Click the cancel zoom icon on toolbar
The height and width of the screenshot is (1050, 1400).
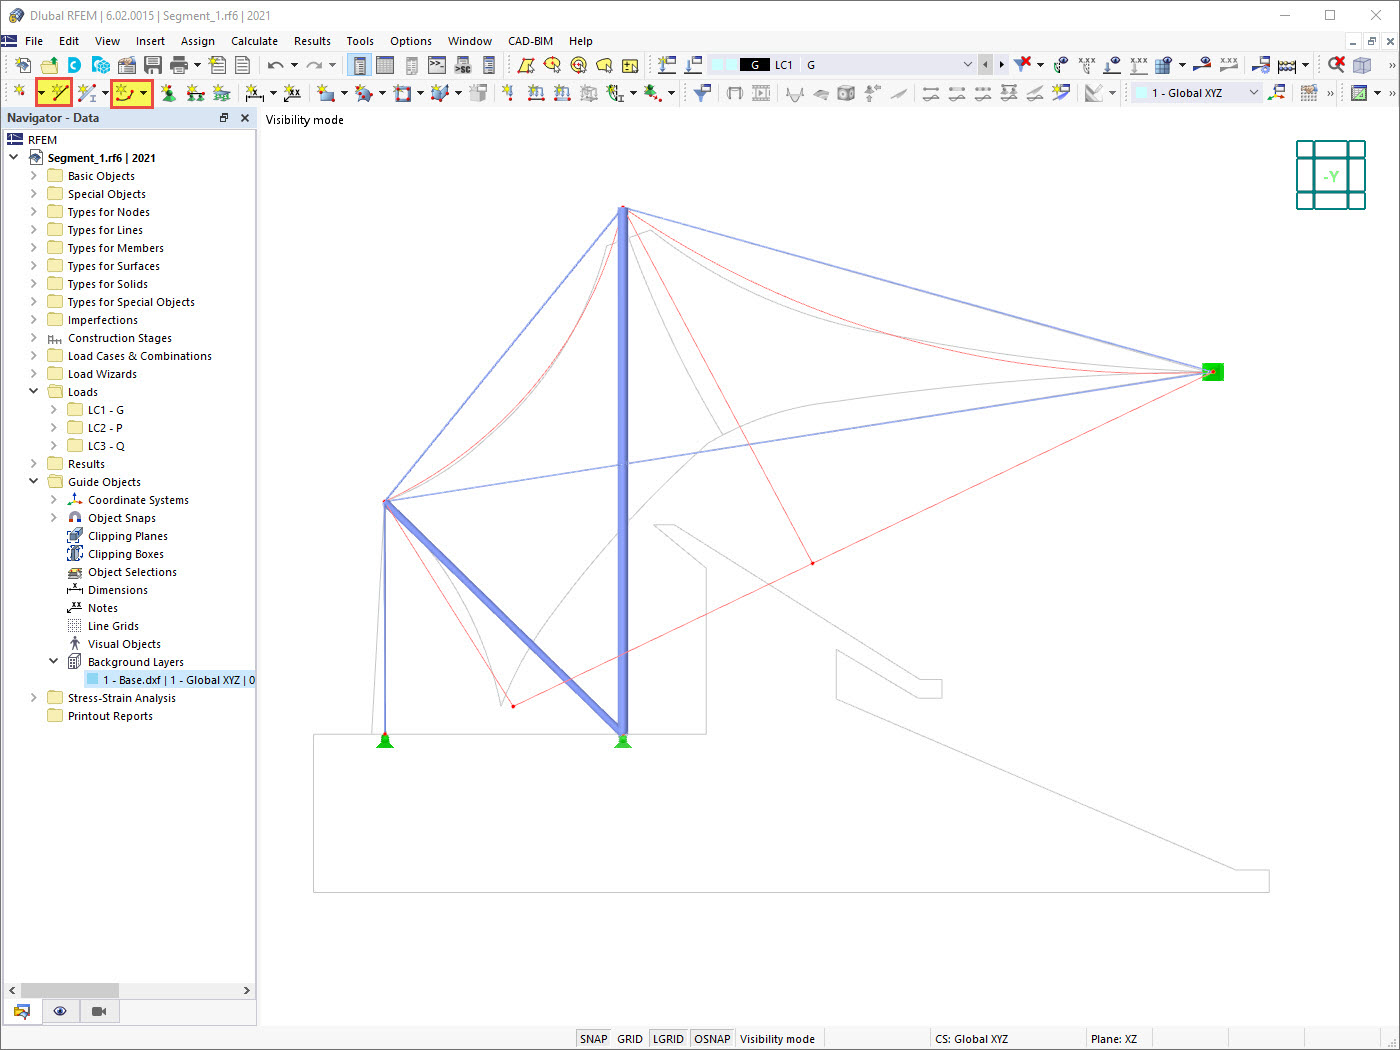coord(1334,63)
